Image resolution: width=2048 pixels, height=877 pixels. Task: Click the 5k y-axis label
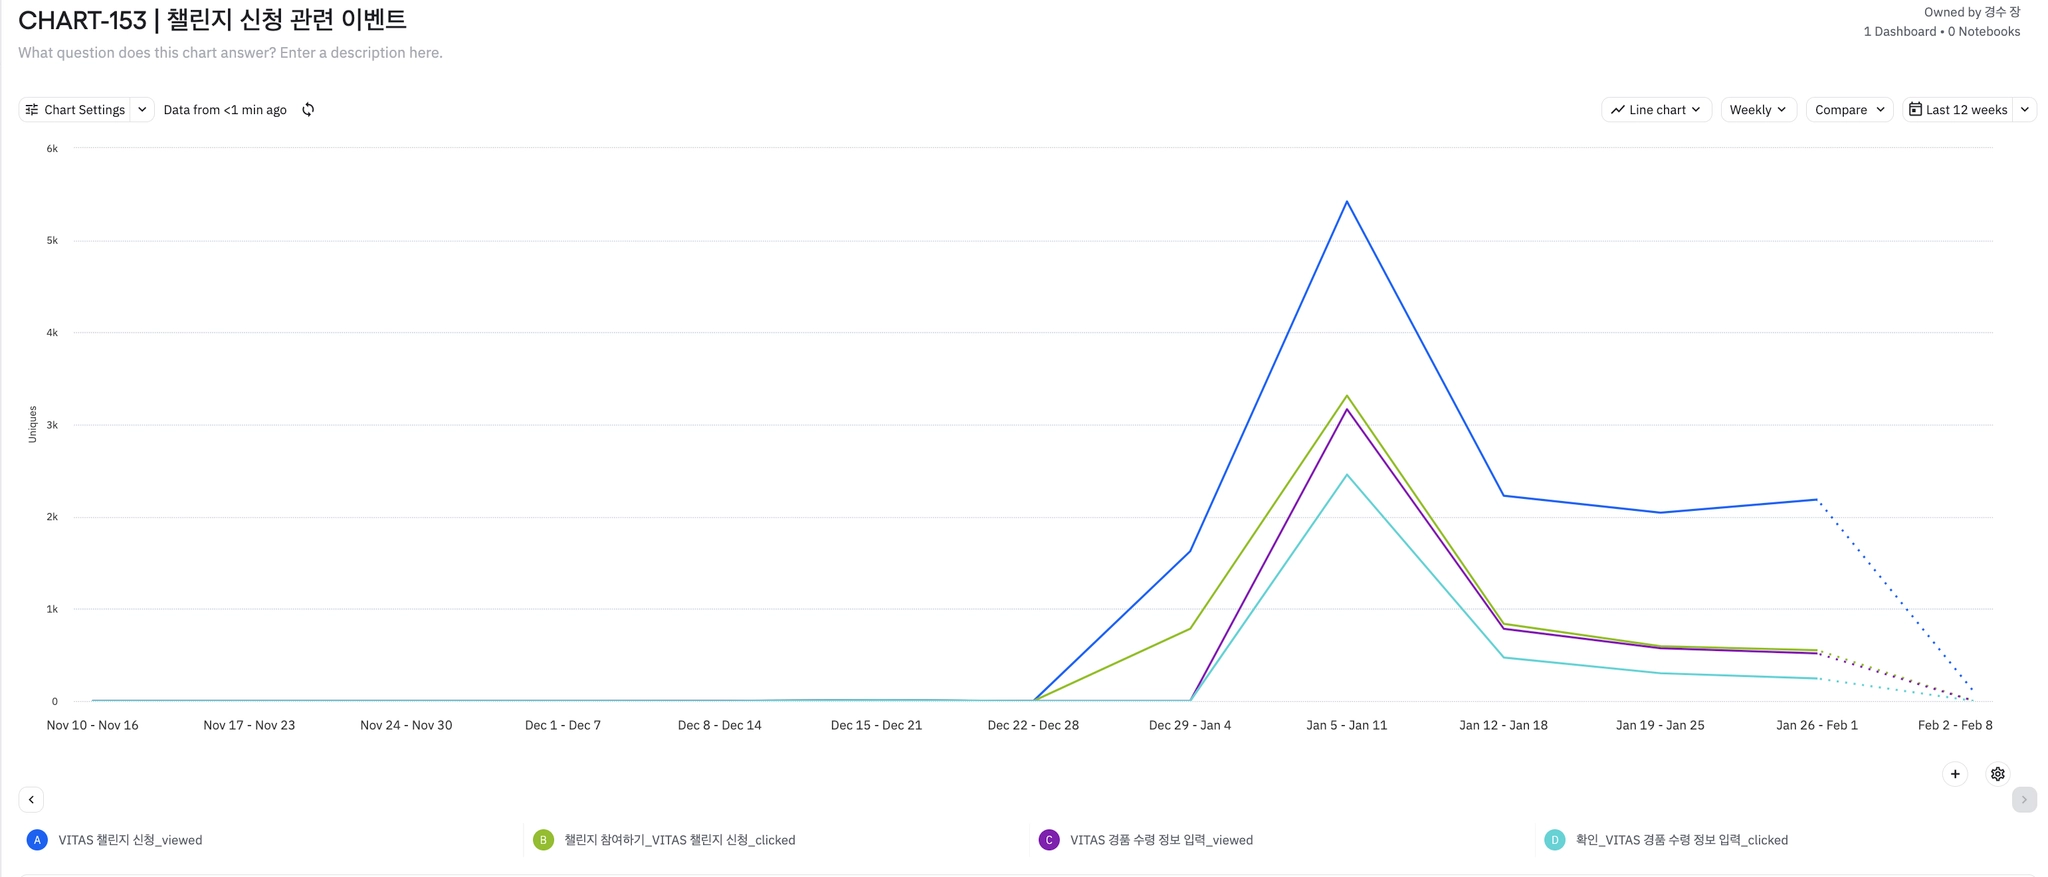point(52,241)
